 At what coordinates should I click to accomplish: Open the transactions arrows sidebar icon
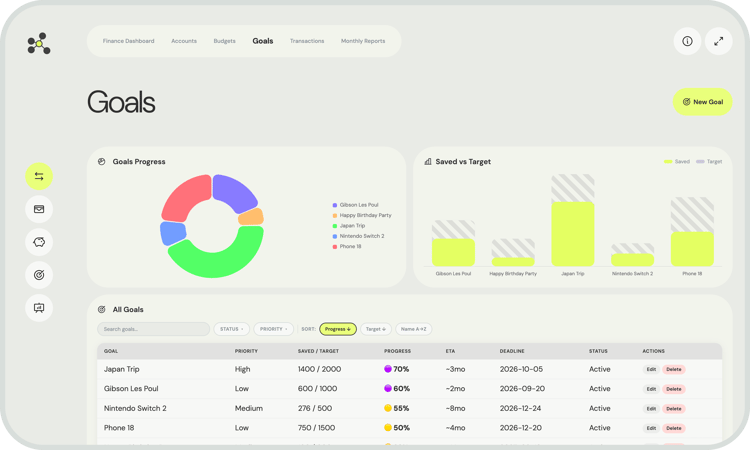[x=39, y=176]
